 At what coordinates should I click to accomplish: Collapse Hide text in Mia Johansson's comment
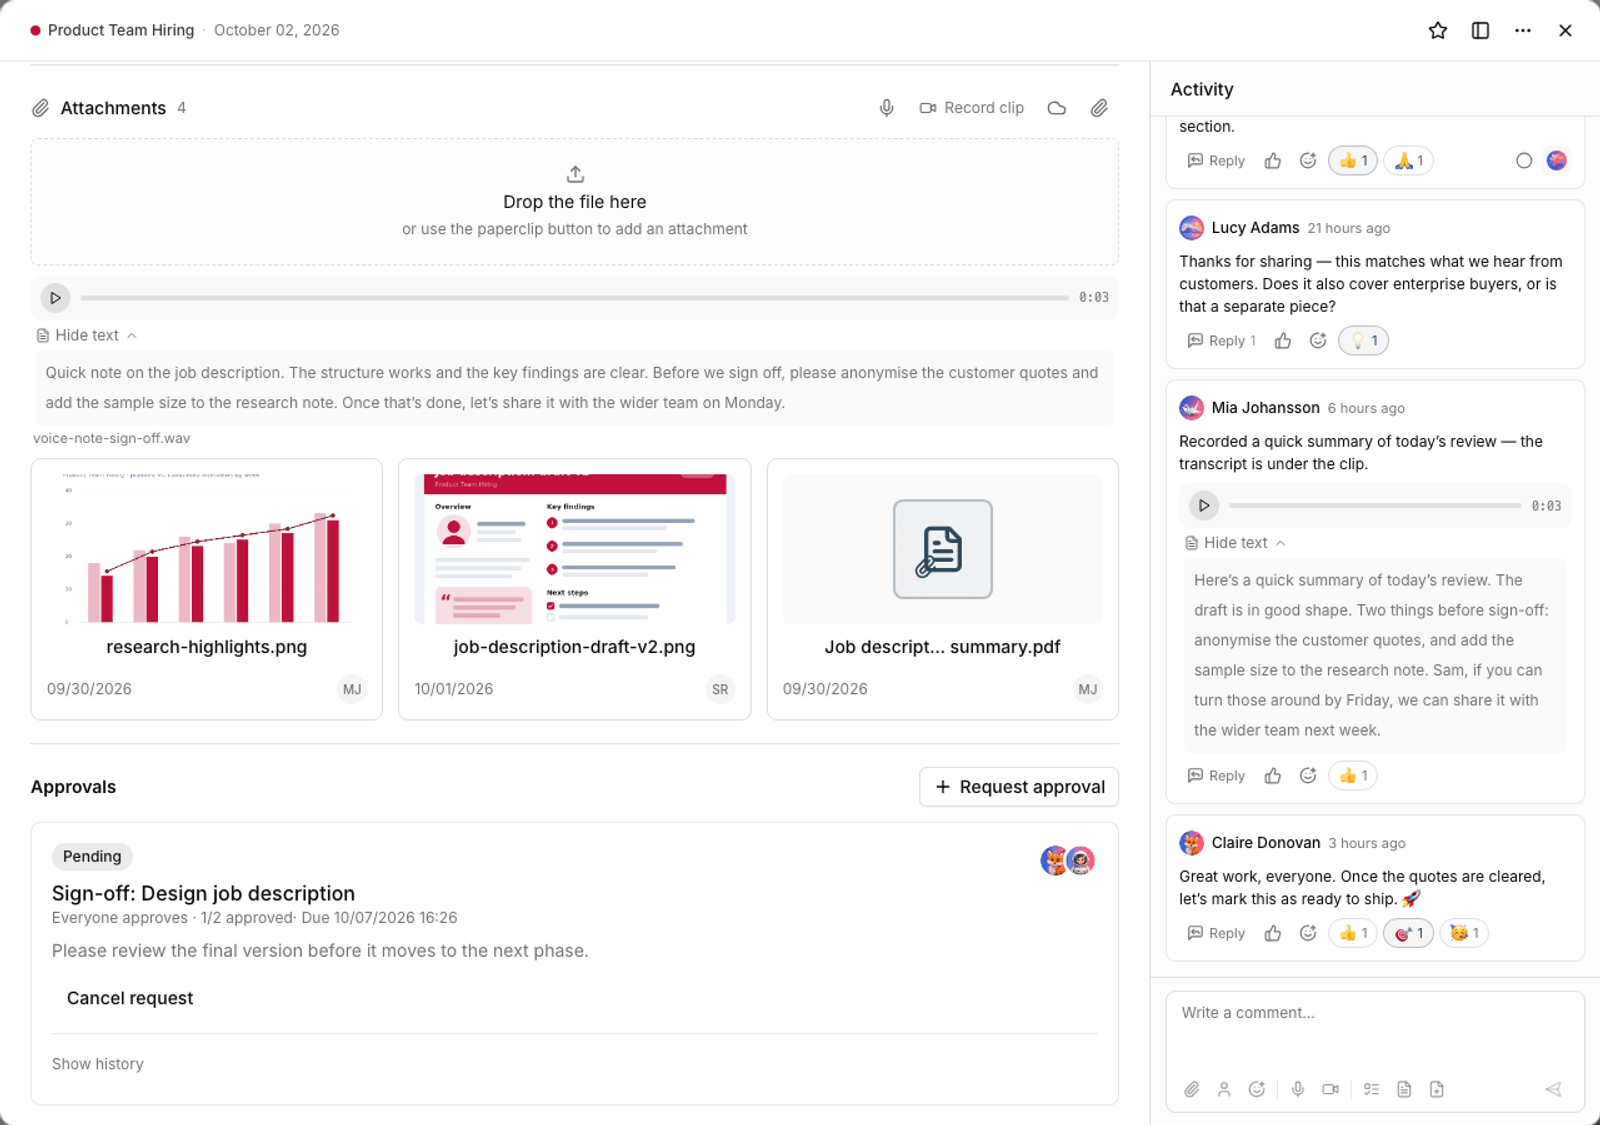[1235, 543]
